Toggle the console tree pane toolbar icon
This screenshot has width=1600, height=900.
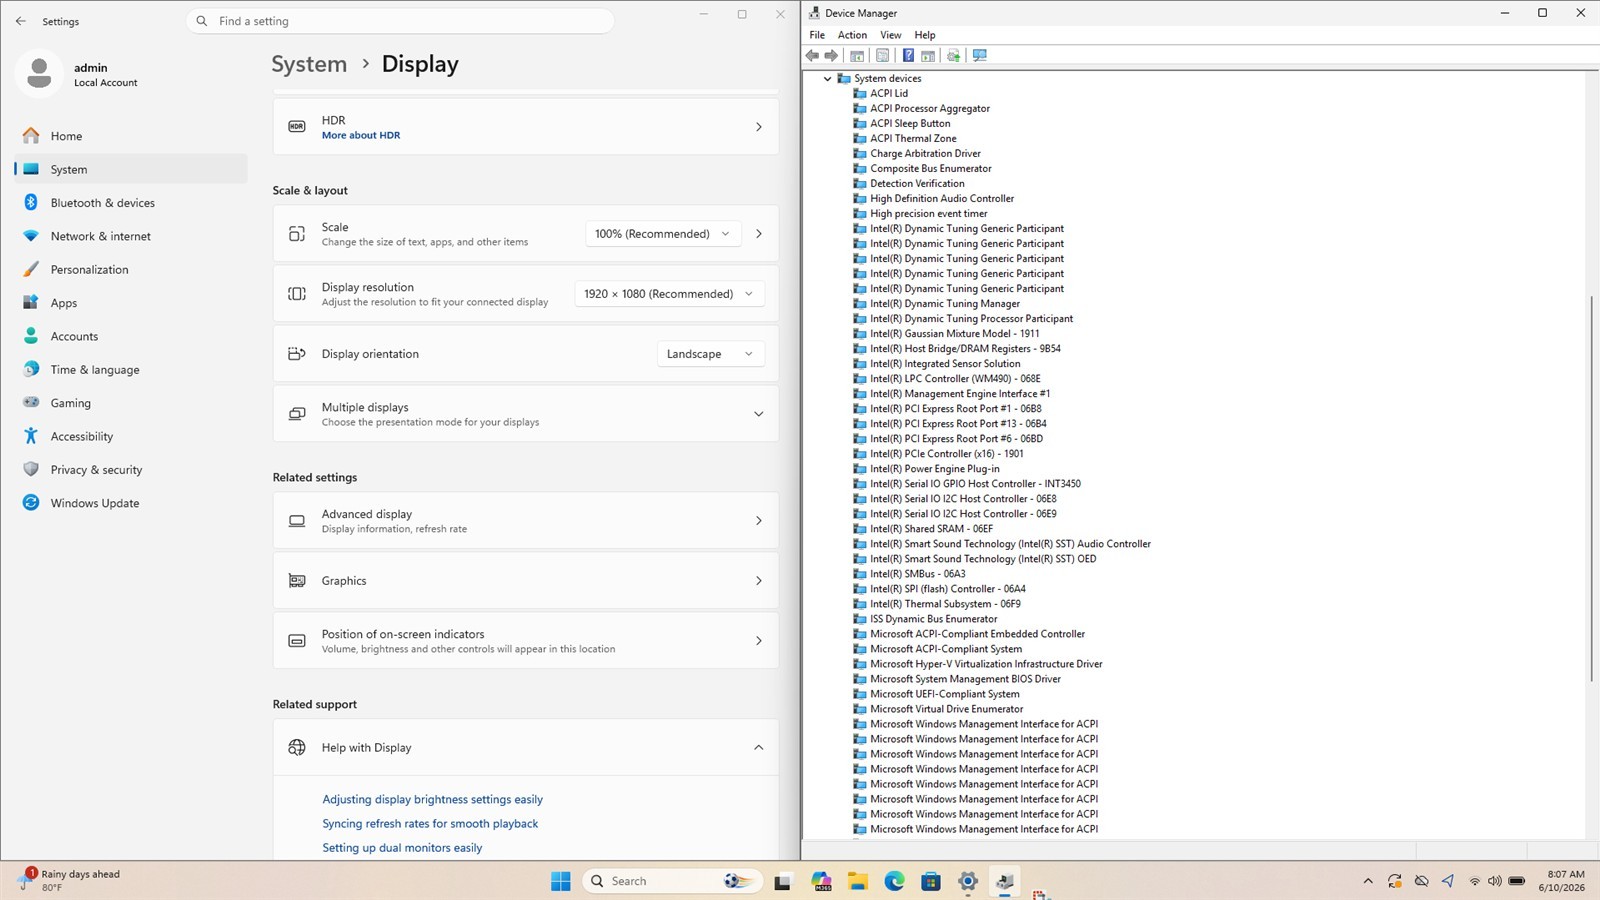[857, 56]
